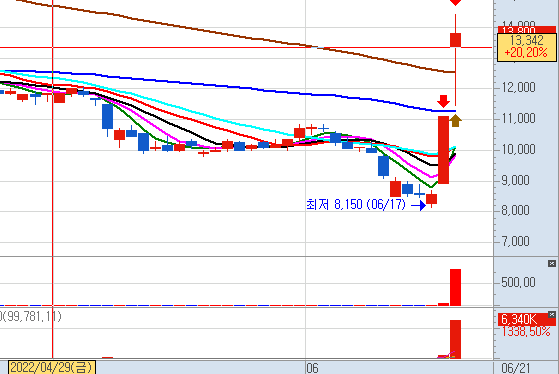The height and width of the screenshot is (374, 559).
Task: Click the (99,781,11) indicator parameter text
Action: tap(31, 316)
